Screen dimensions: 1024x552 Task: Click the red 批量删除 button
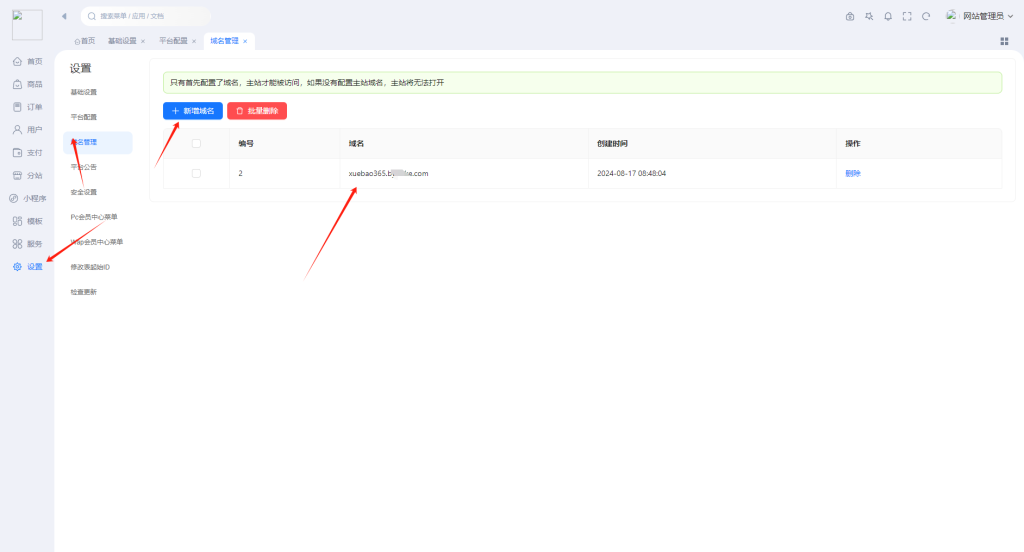point(257,111)
